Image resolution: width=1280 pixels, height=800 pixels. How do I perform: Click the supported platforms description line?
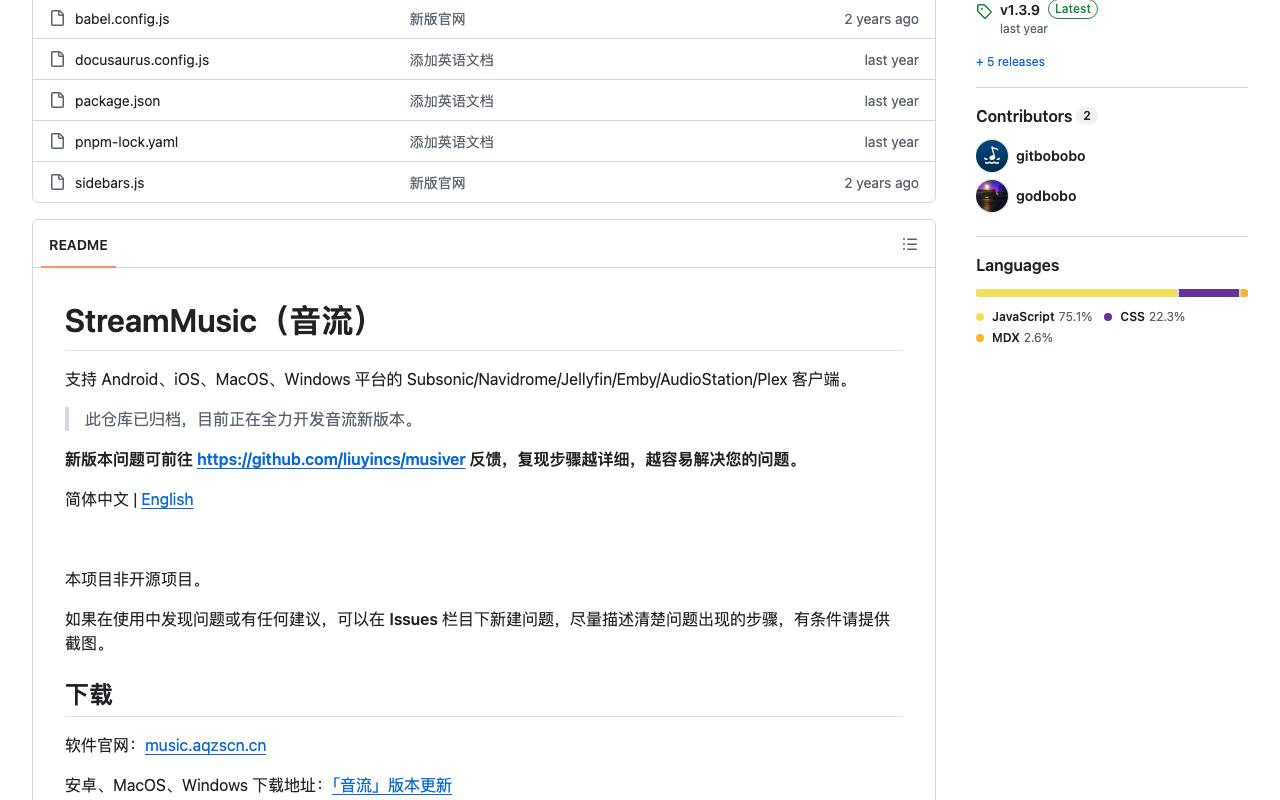461,380
